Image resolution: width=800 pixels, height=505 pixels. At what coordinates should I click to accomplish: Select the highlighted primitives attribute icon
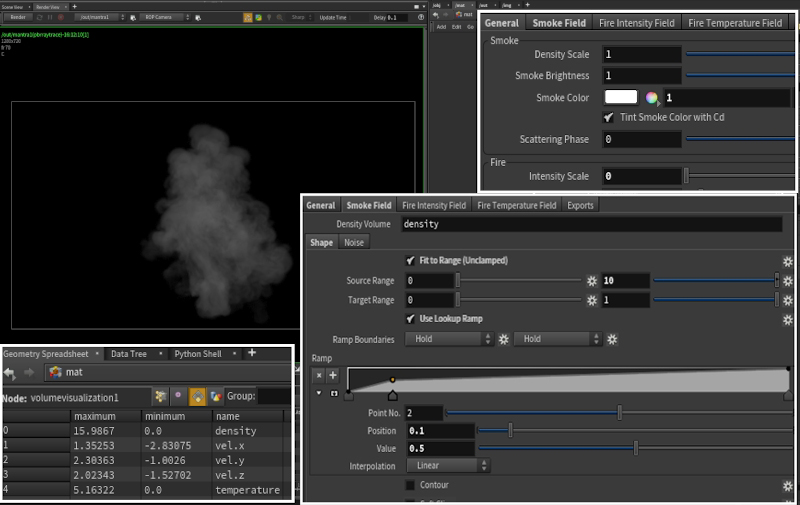click(x=197, y=397)
